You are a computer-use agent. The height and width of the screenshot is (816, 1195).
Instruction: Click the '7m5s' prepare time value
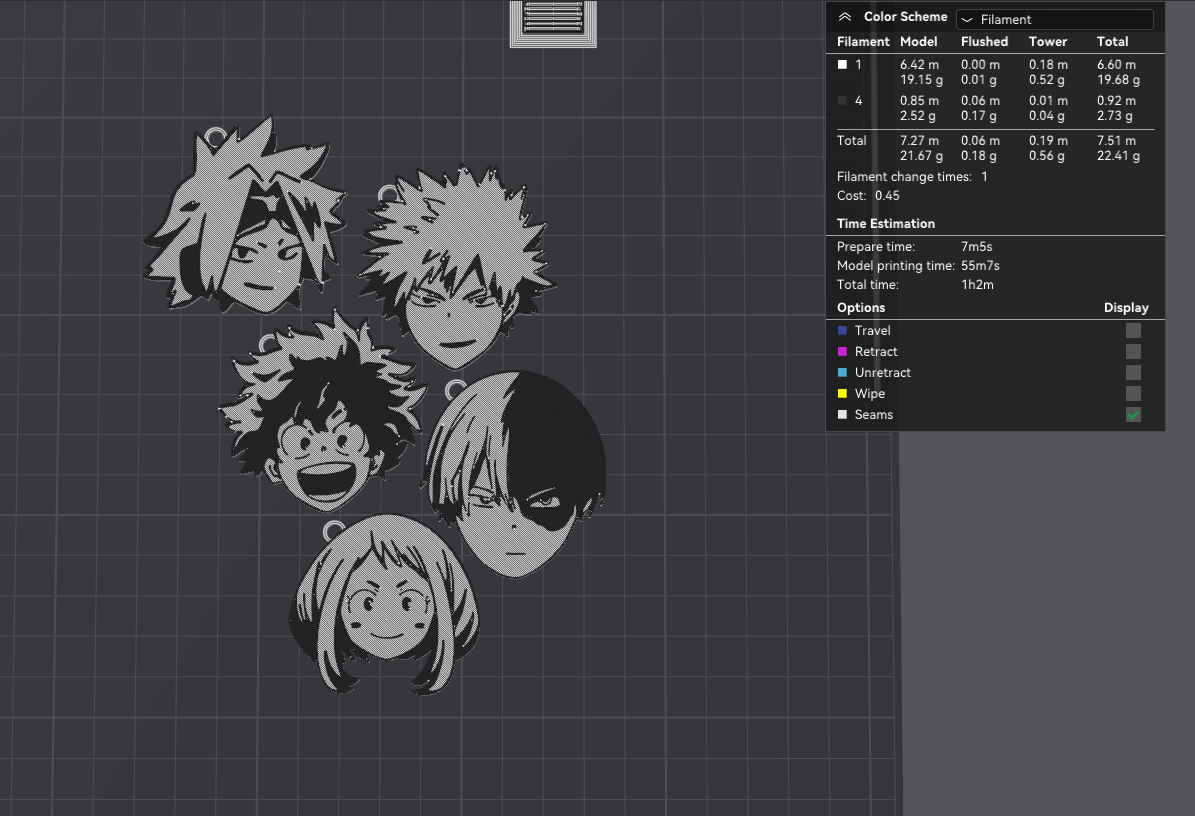pyautogui.click(x=976, y=246)
